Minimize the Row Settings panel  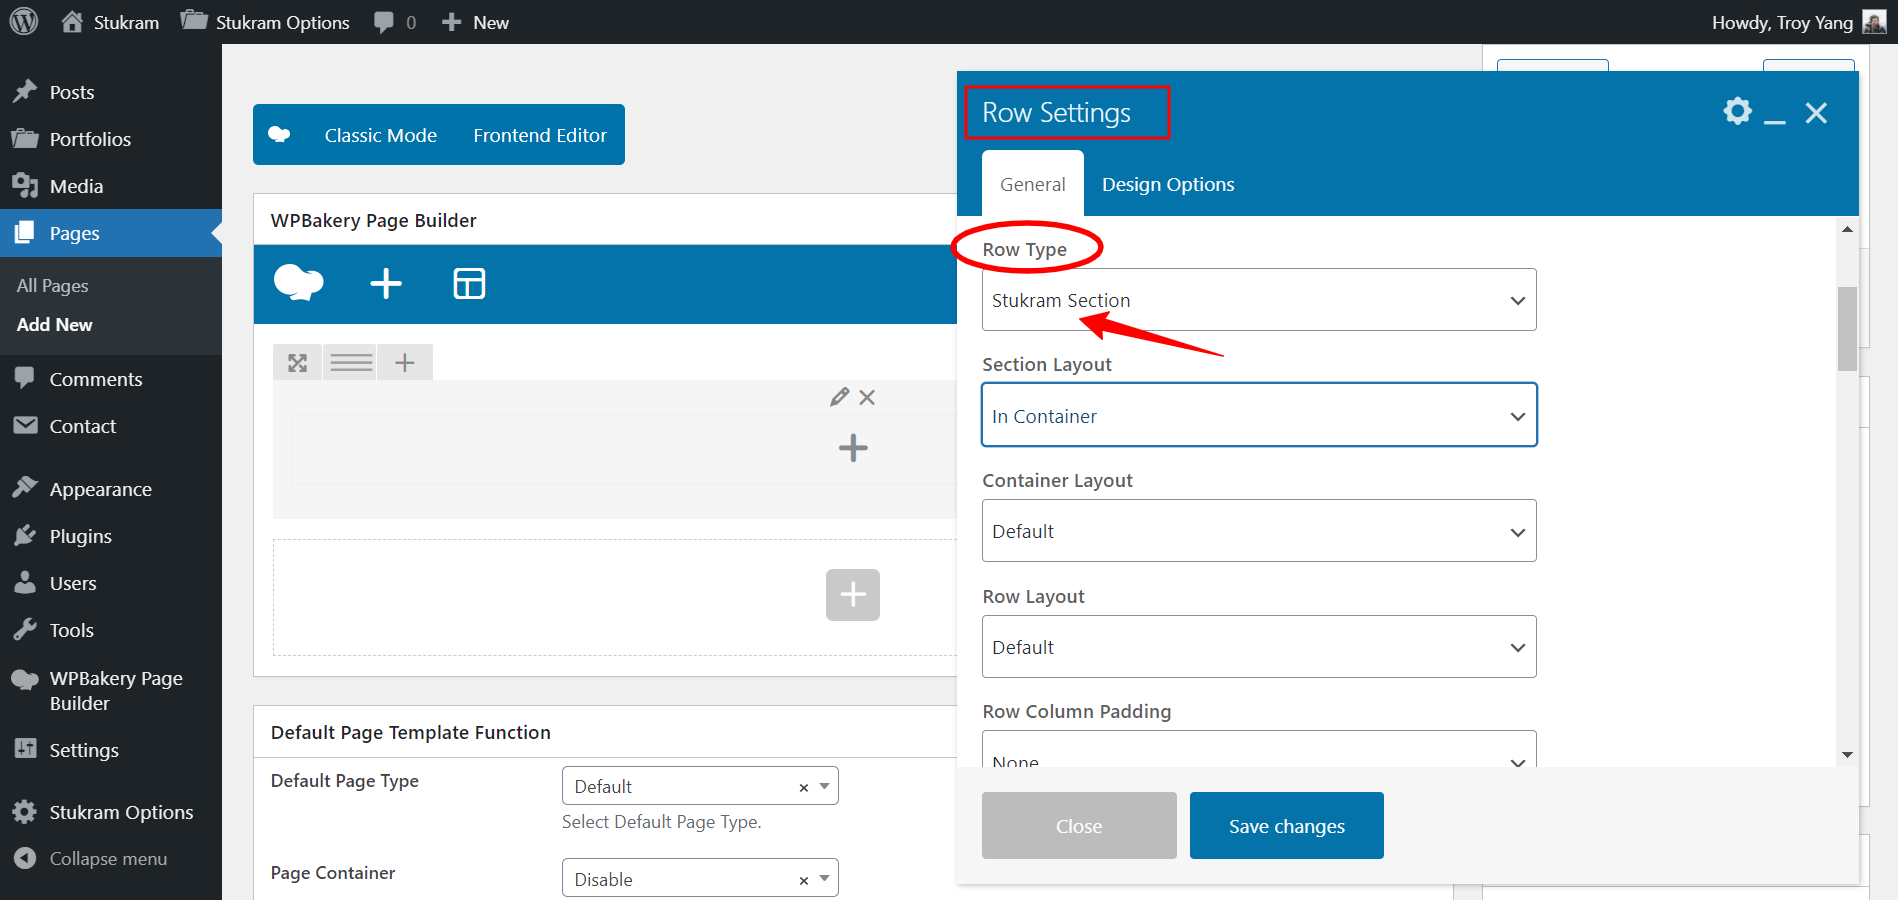tap(1775, 113)
